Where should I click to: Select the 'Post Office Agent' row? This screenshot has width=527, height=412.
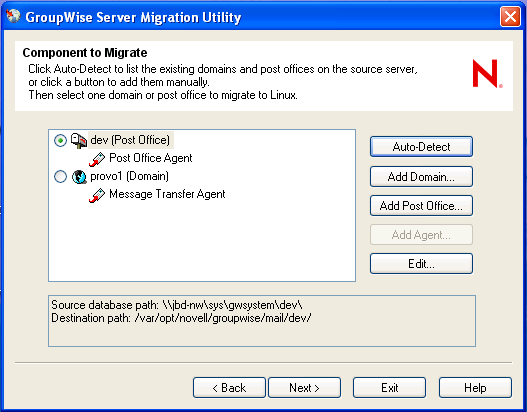pos(151,158)
